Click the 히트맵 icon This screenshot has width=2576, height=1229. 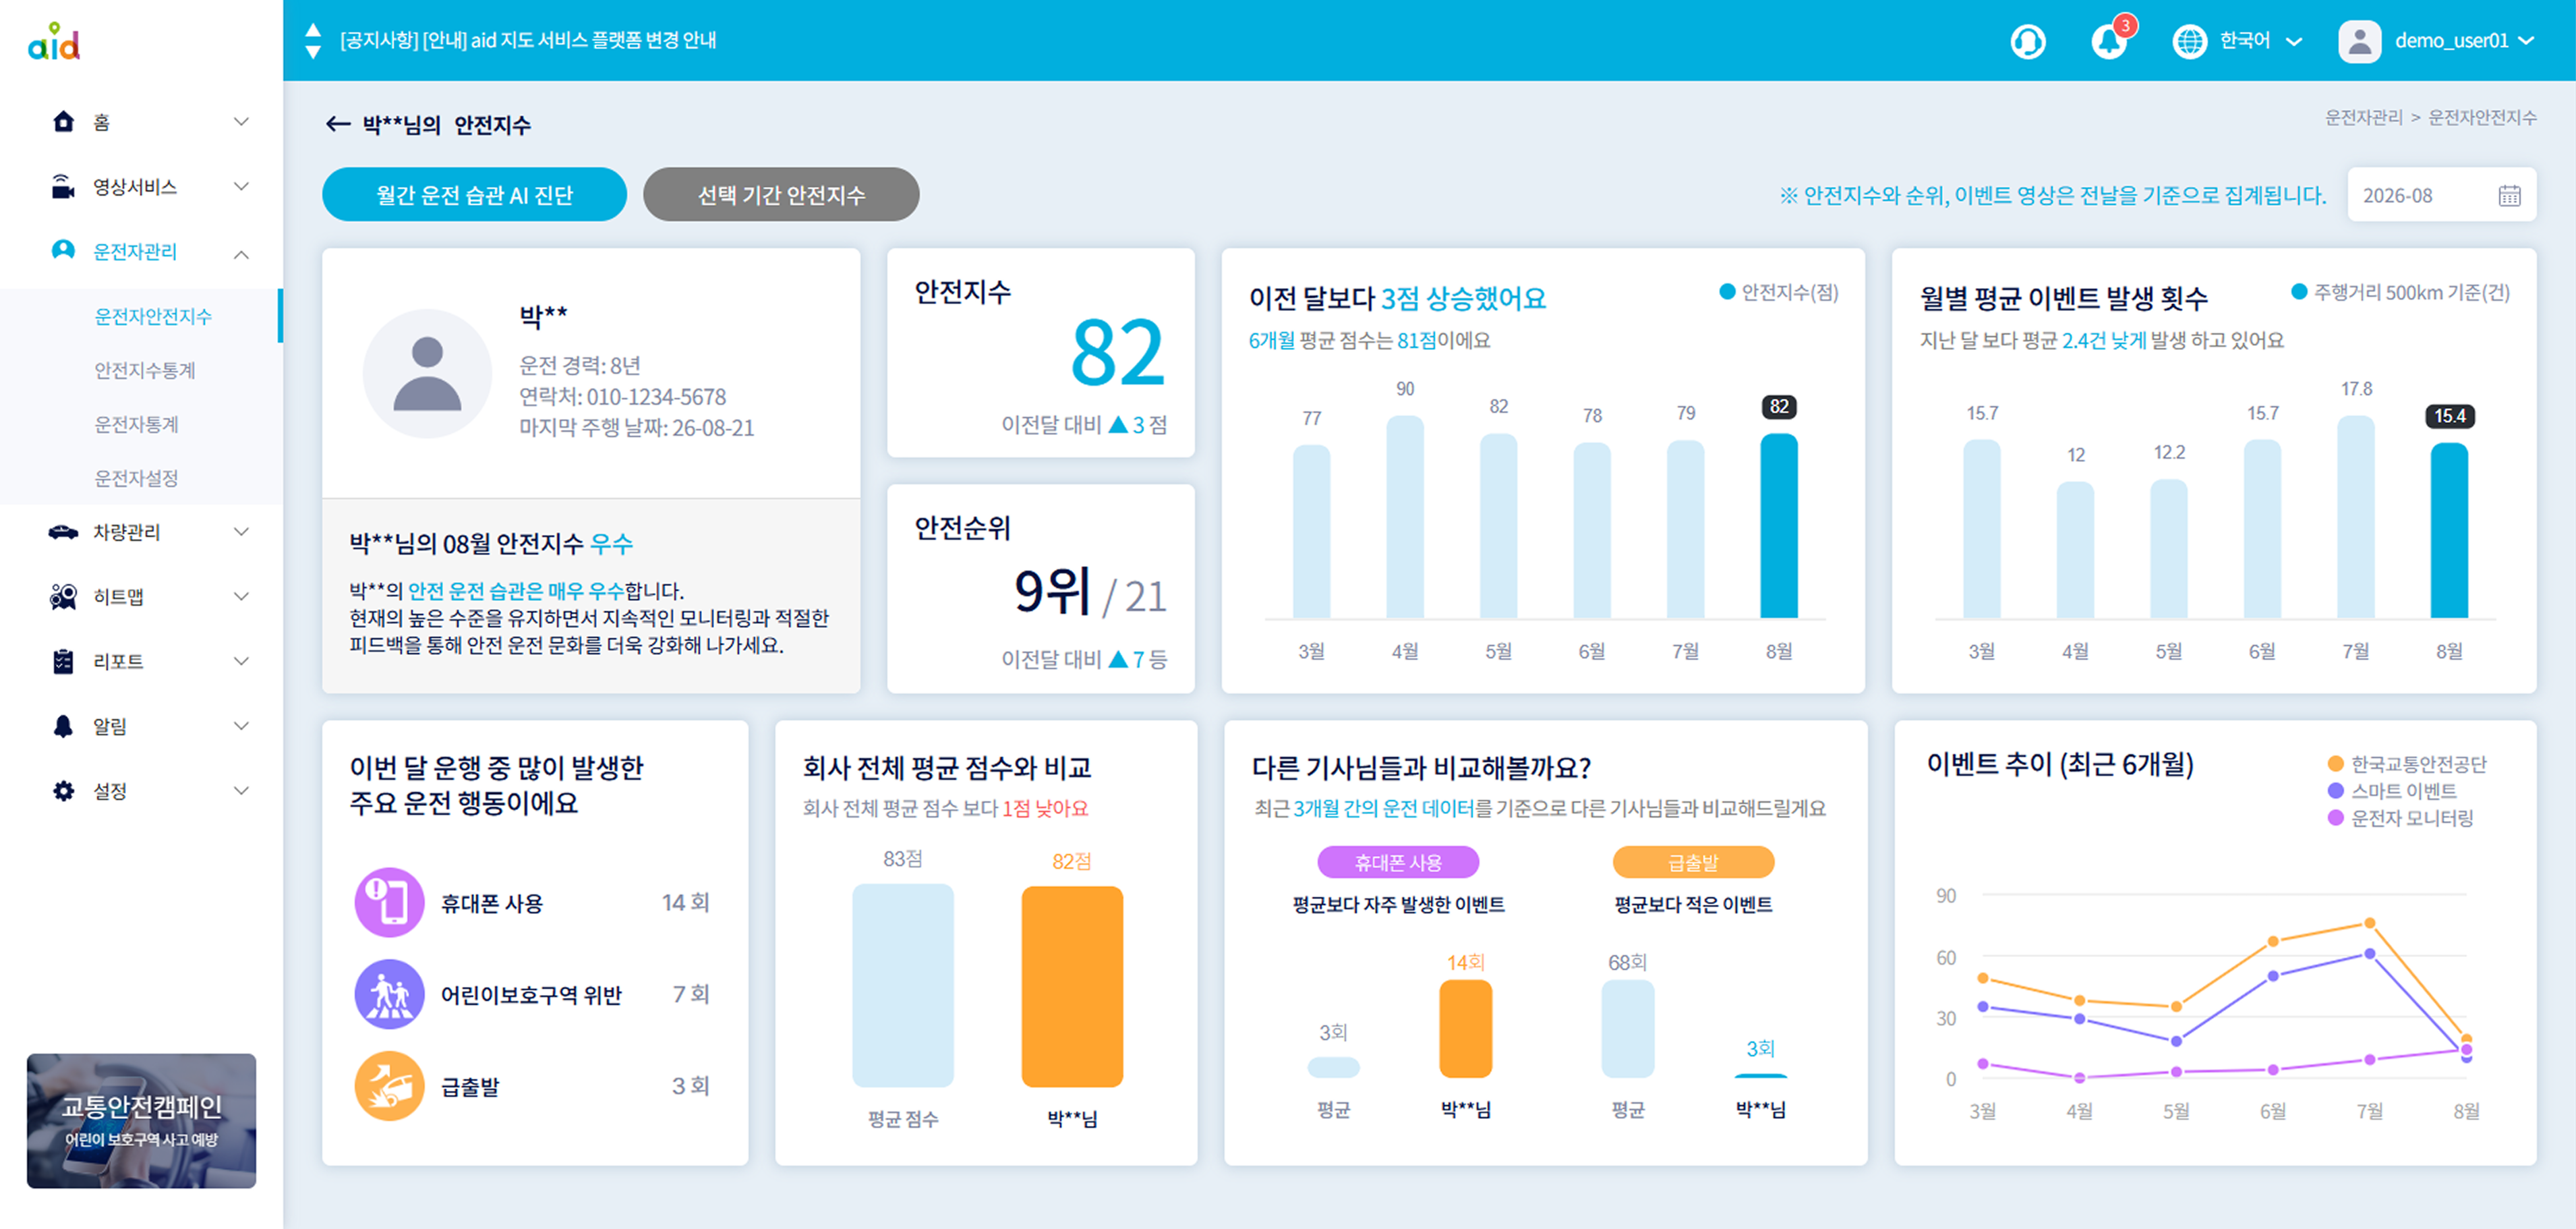tap(63, 597)
